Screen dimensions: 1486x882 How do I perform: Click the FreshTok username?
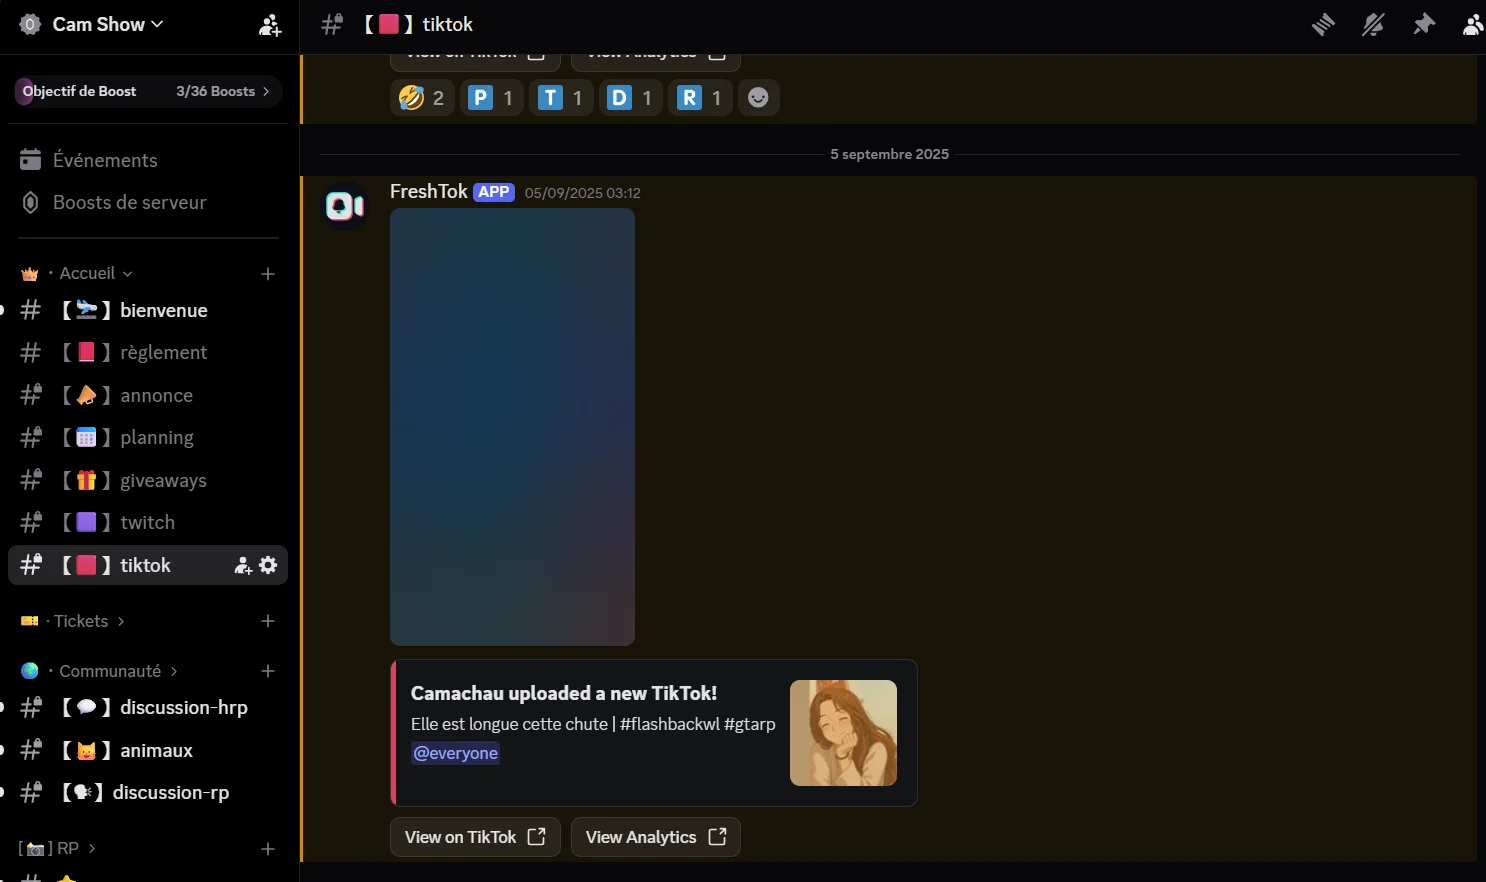coord(428,191)
